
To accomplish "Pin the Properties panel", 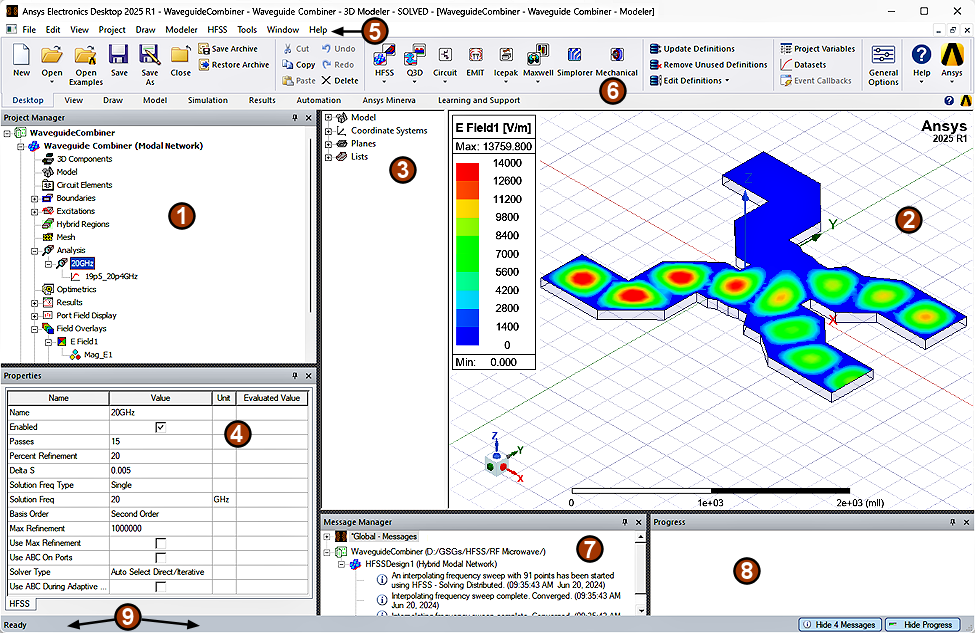I will [295, 376].
